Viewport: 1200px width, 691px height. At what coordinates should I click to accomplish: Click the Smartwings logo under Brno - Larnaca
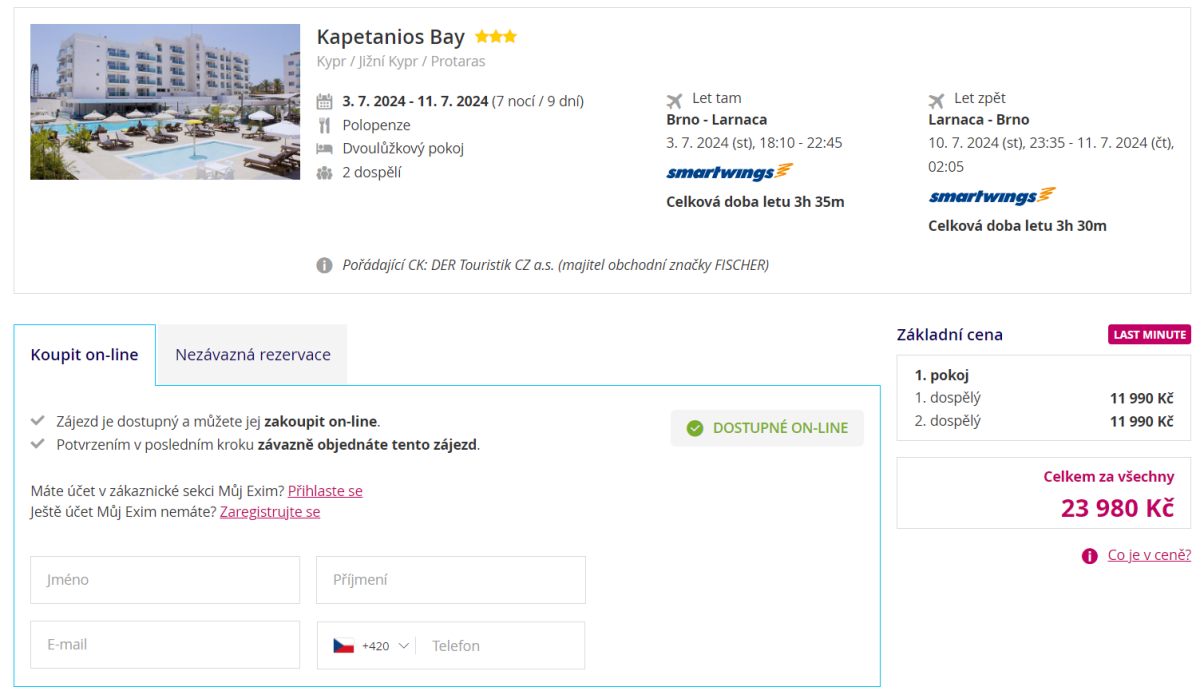tap(729, 172)
